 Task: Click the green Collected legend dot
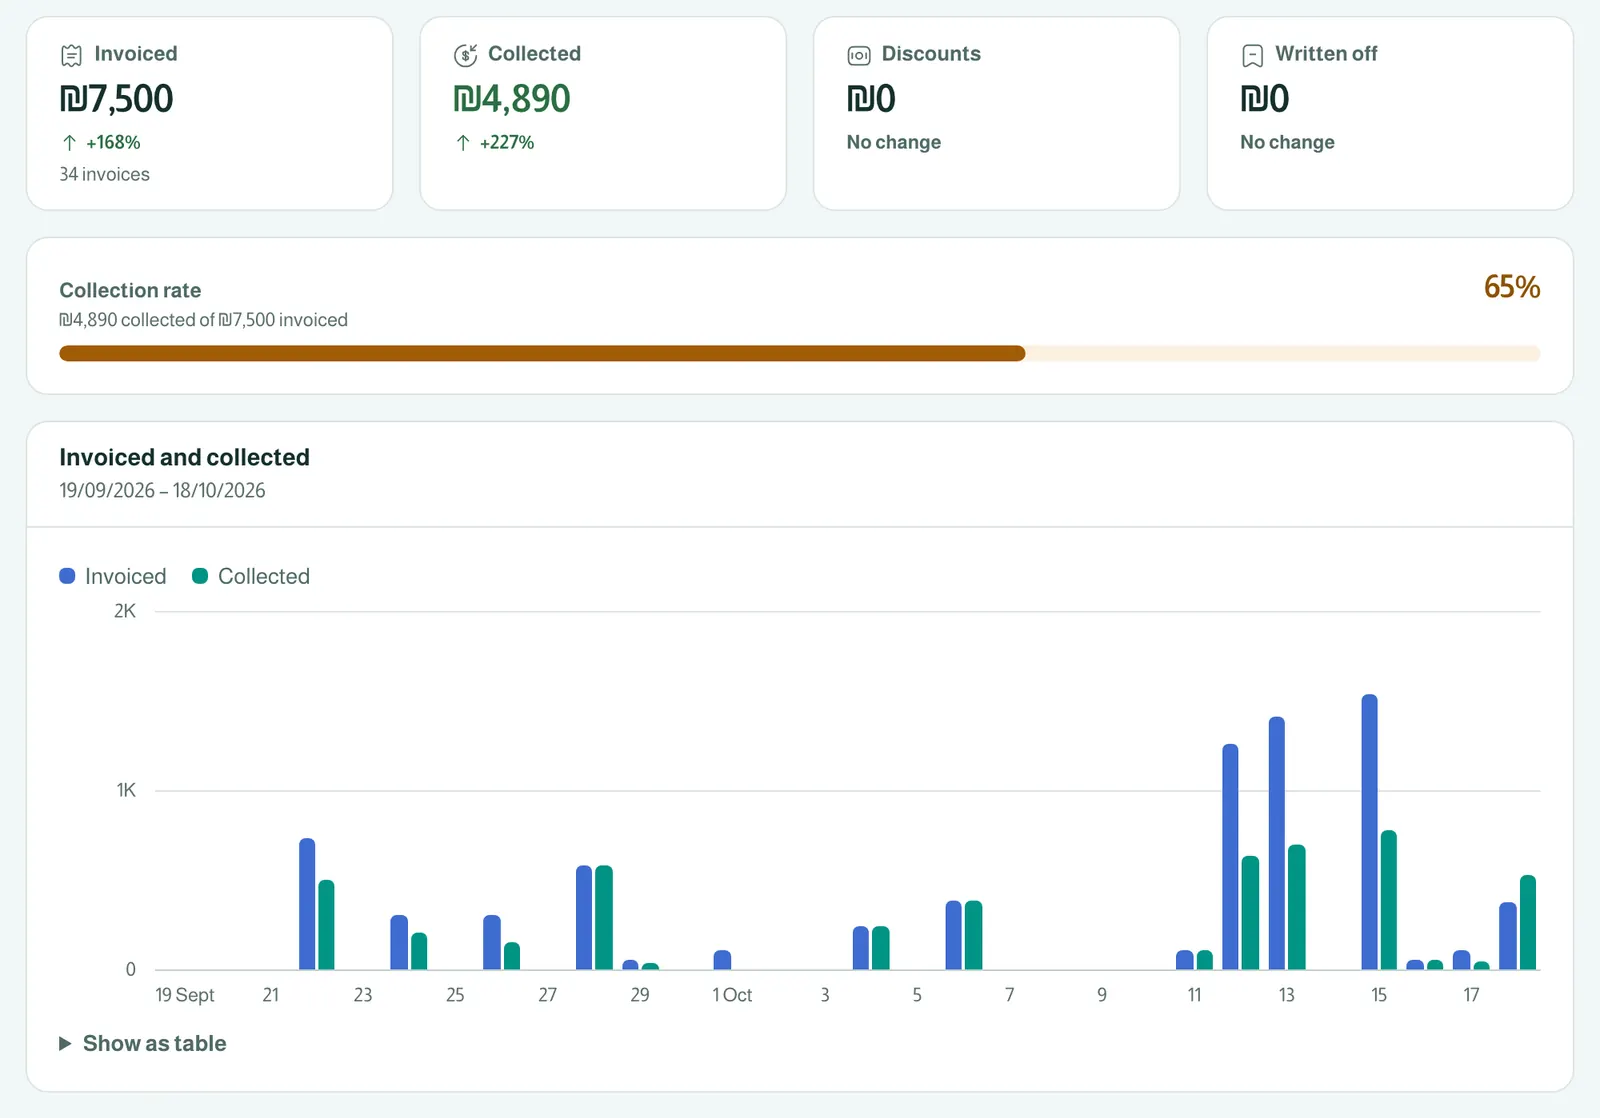tap(200, 576)
